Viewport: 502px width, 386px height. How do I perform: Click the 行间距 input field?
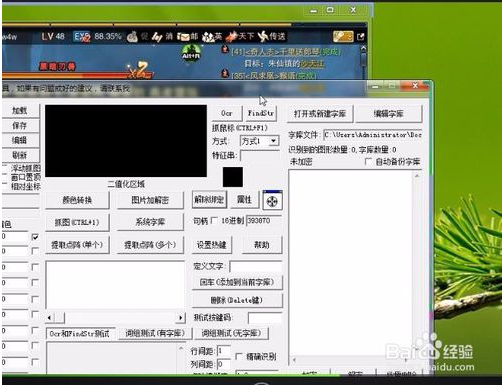[224, 351]
